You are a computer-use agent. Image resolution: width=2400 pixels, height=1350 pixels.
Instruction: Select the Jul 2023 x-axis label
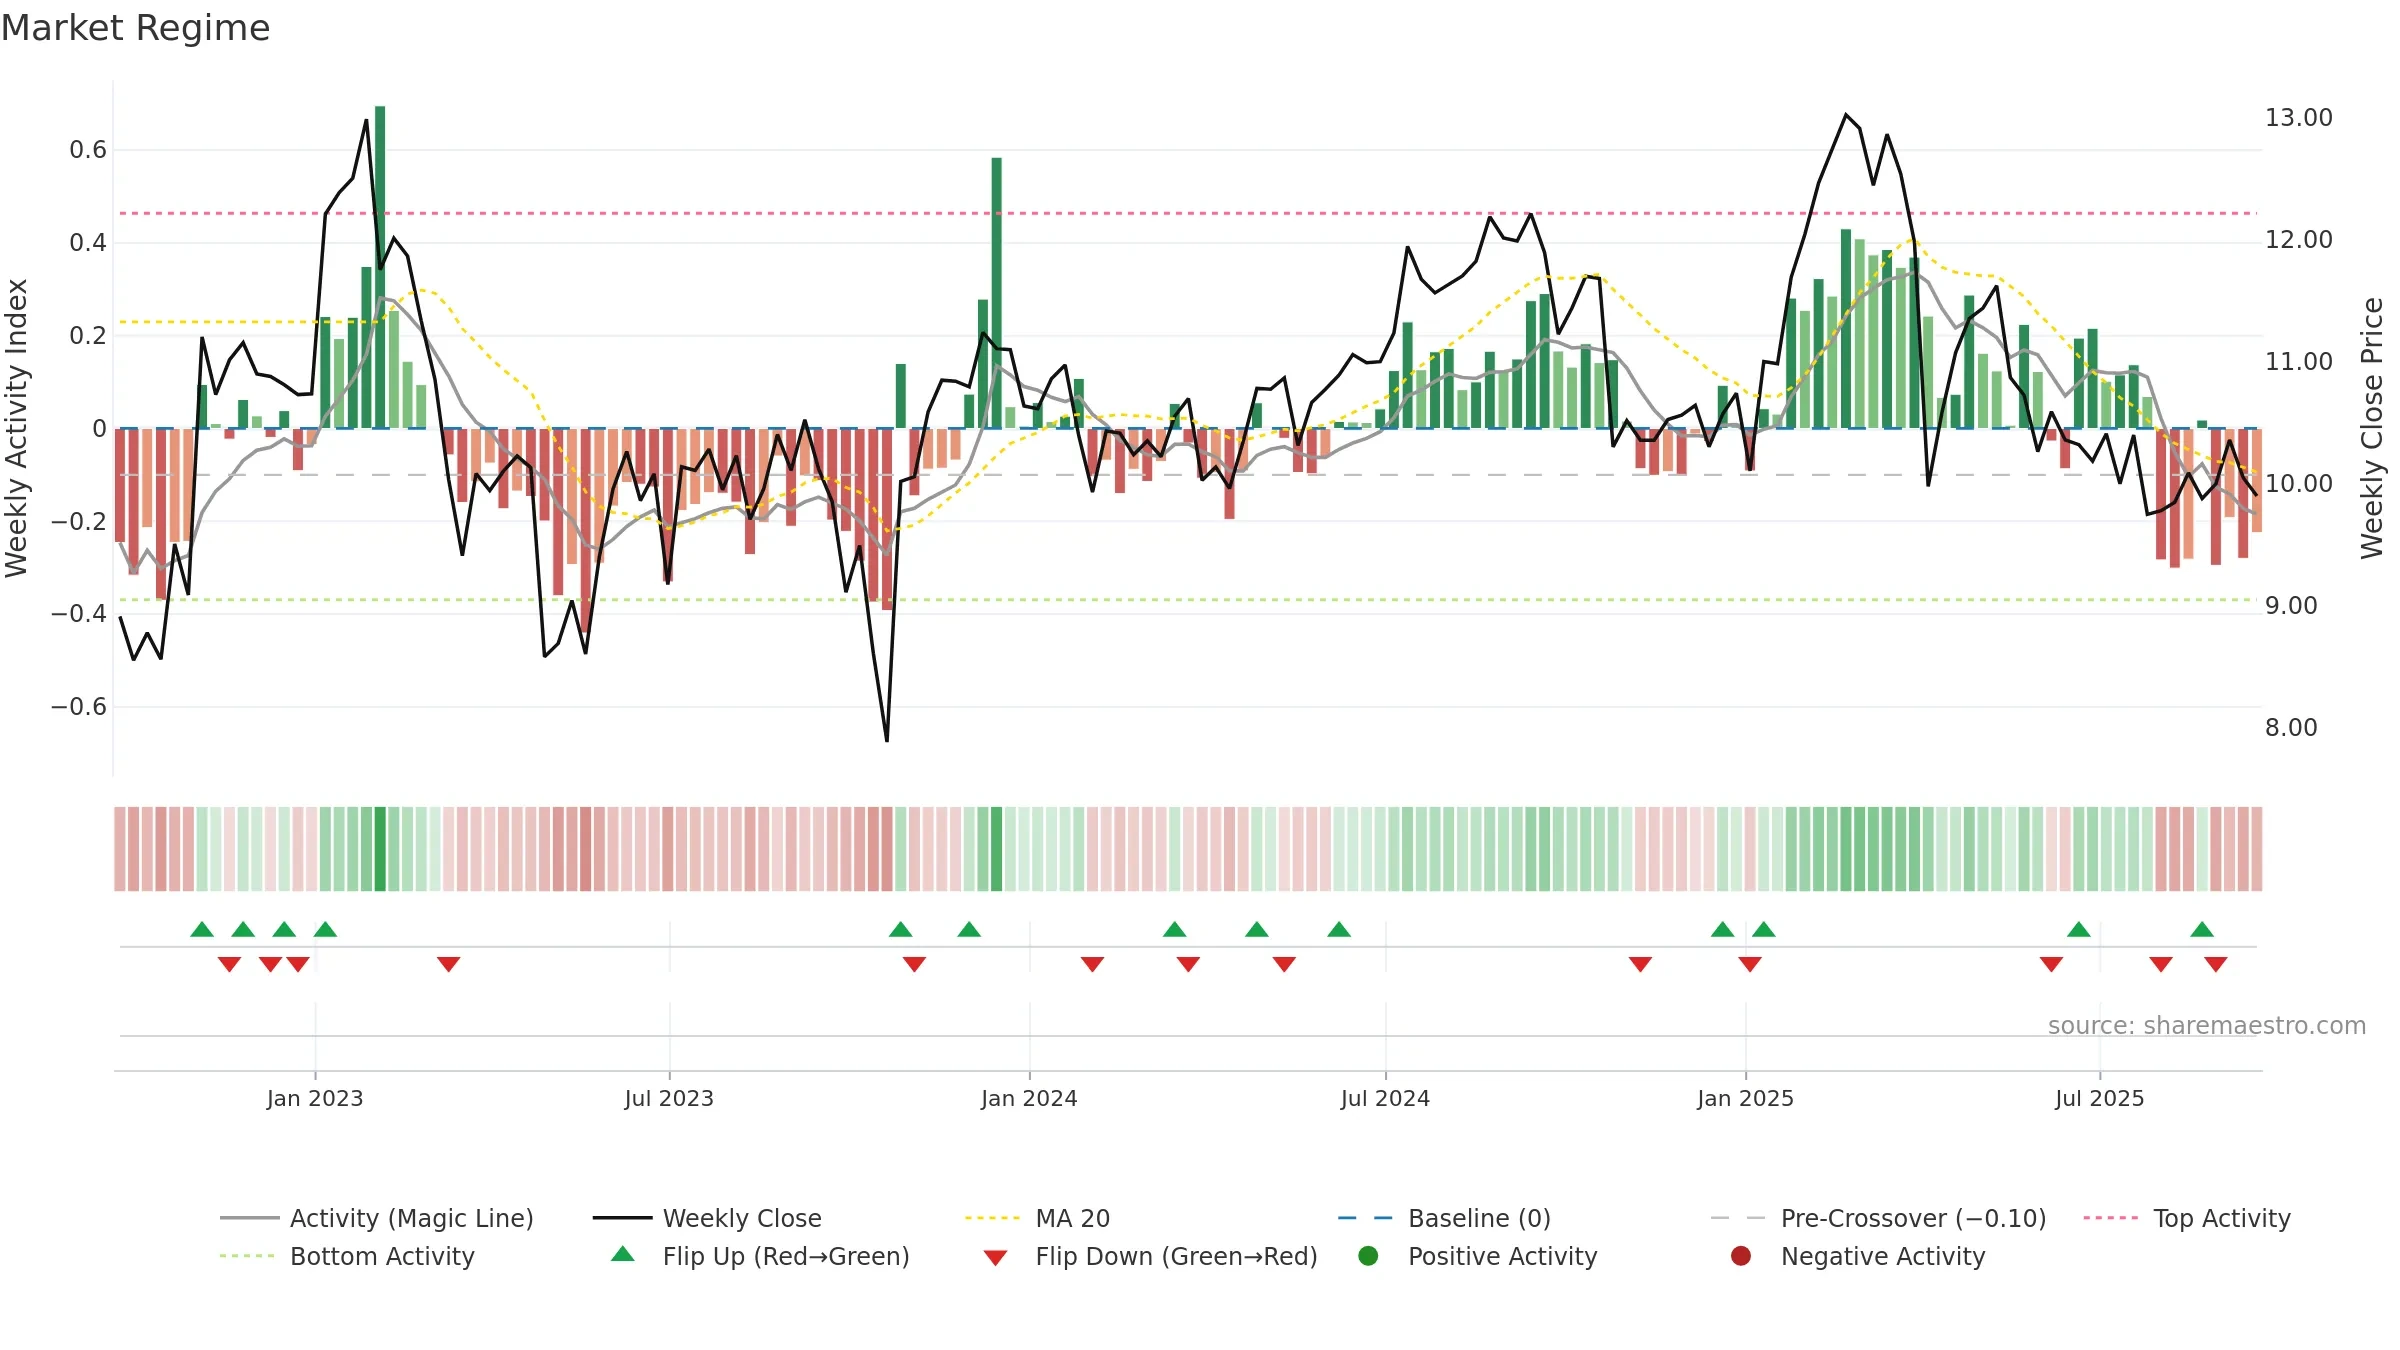tap(669, 1098)
